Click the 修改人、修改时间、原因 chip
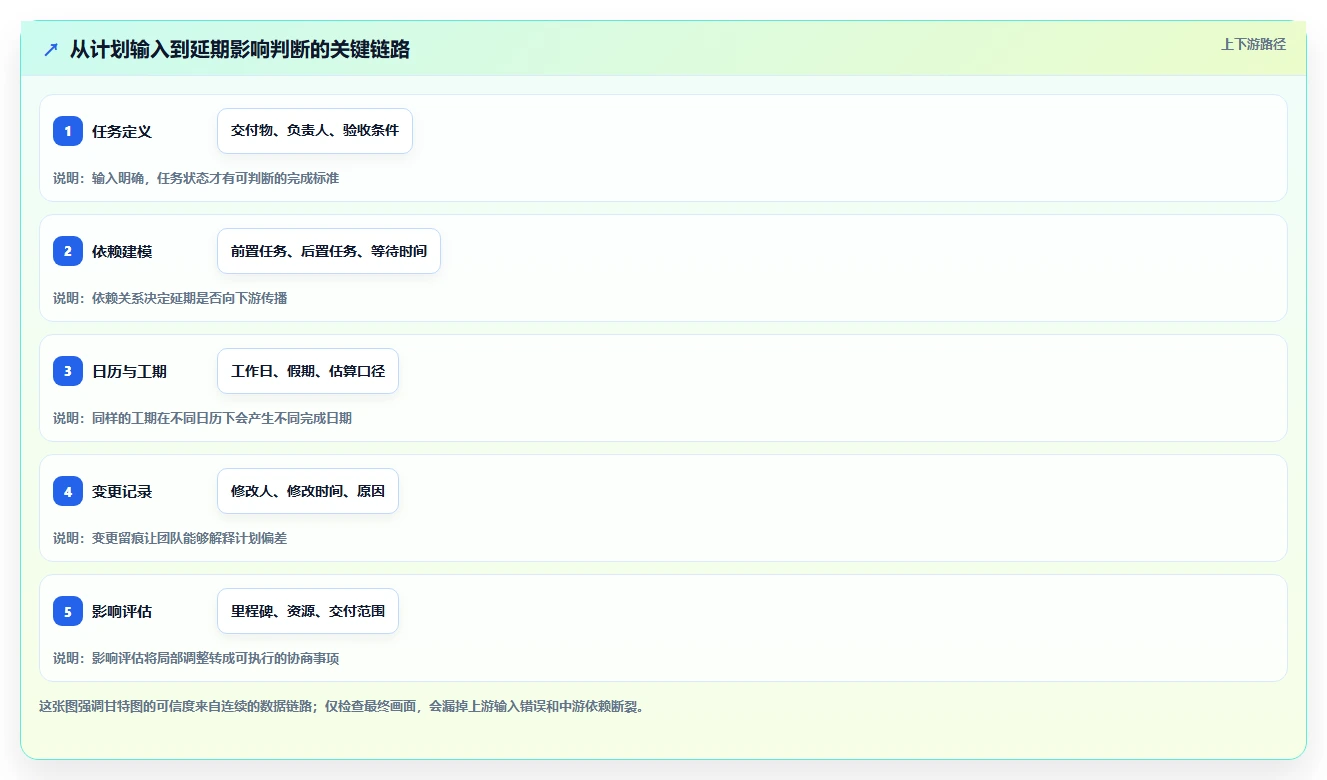 tap(308, 491)
